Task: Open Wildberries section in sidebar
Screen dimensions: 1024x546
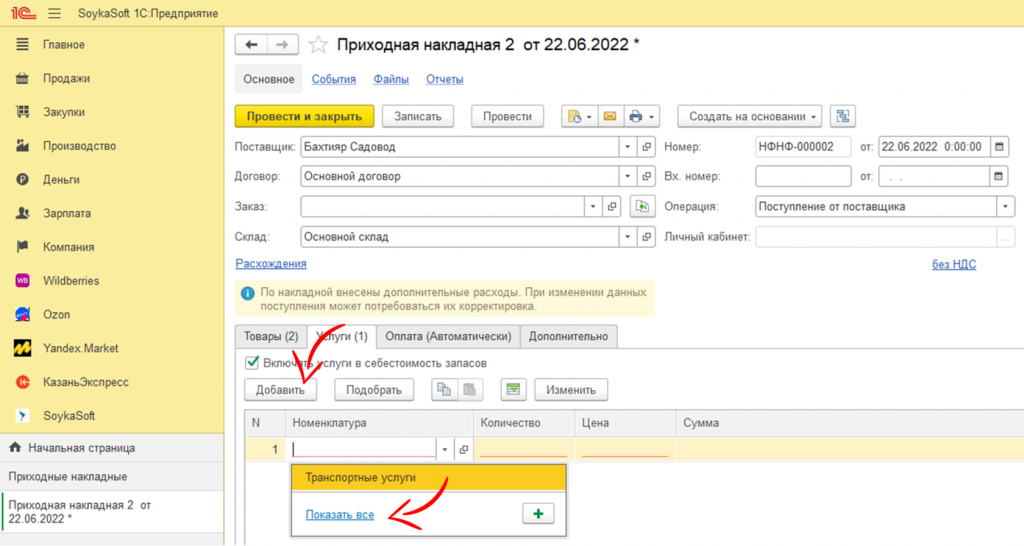Action: 71,281
